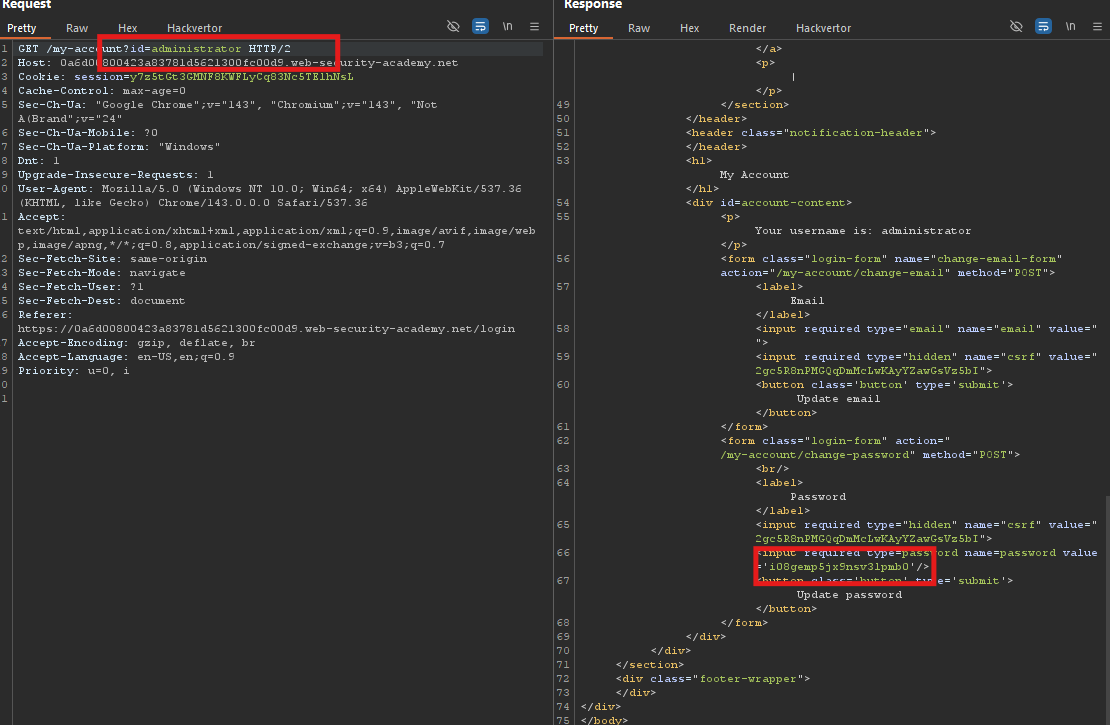Toggle the Request panel's hide-eye icon
The width and height of the screenshot is (1110, 725).
[453, 26]
